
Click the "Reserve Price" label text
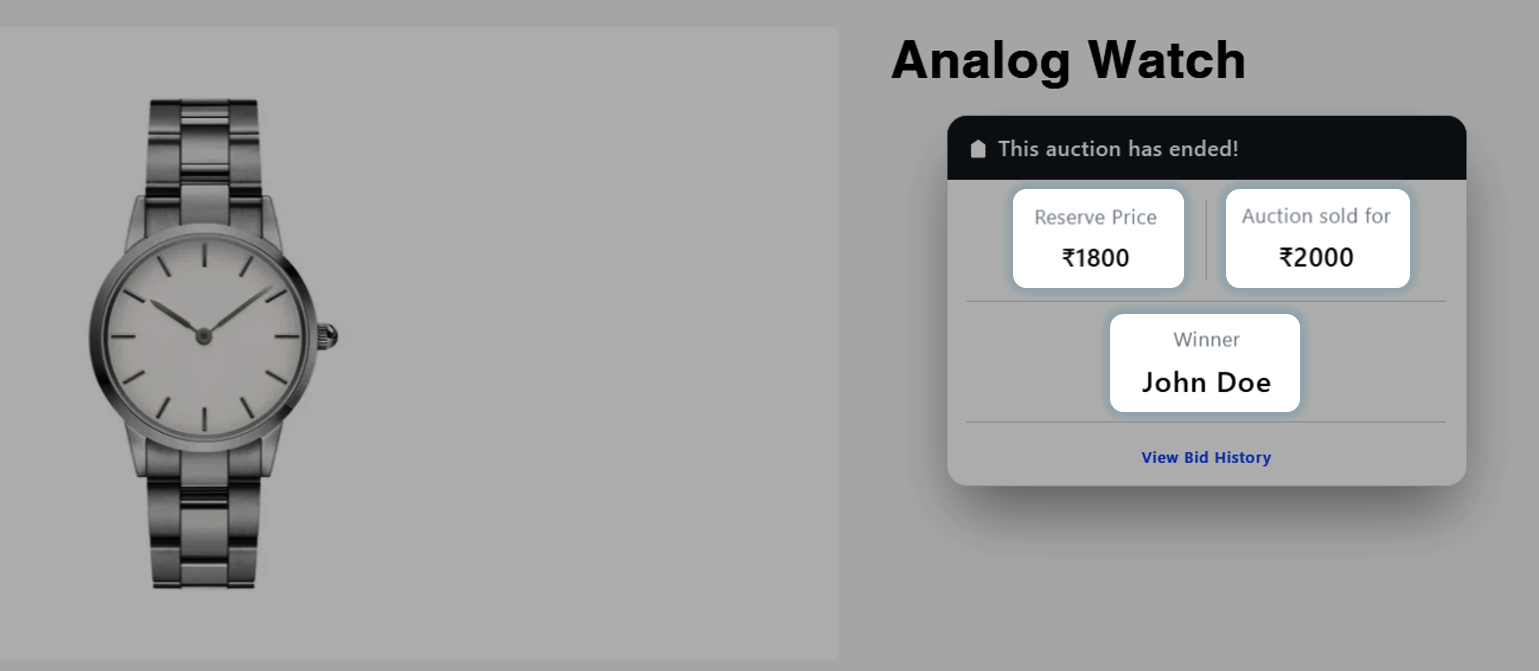(x=1095, y=217)
